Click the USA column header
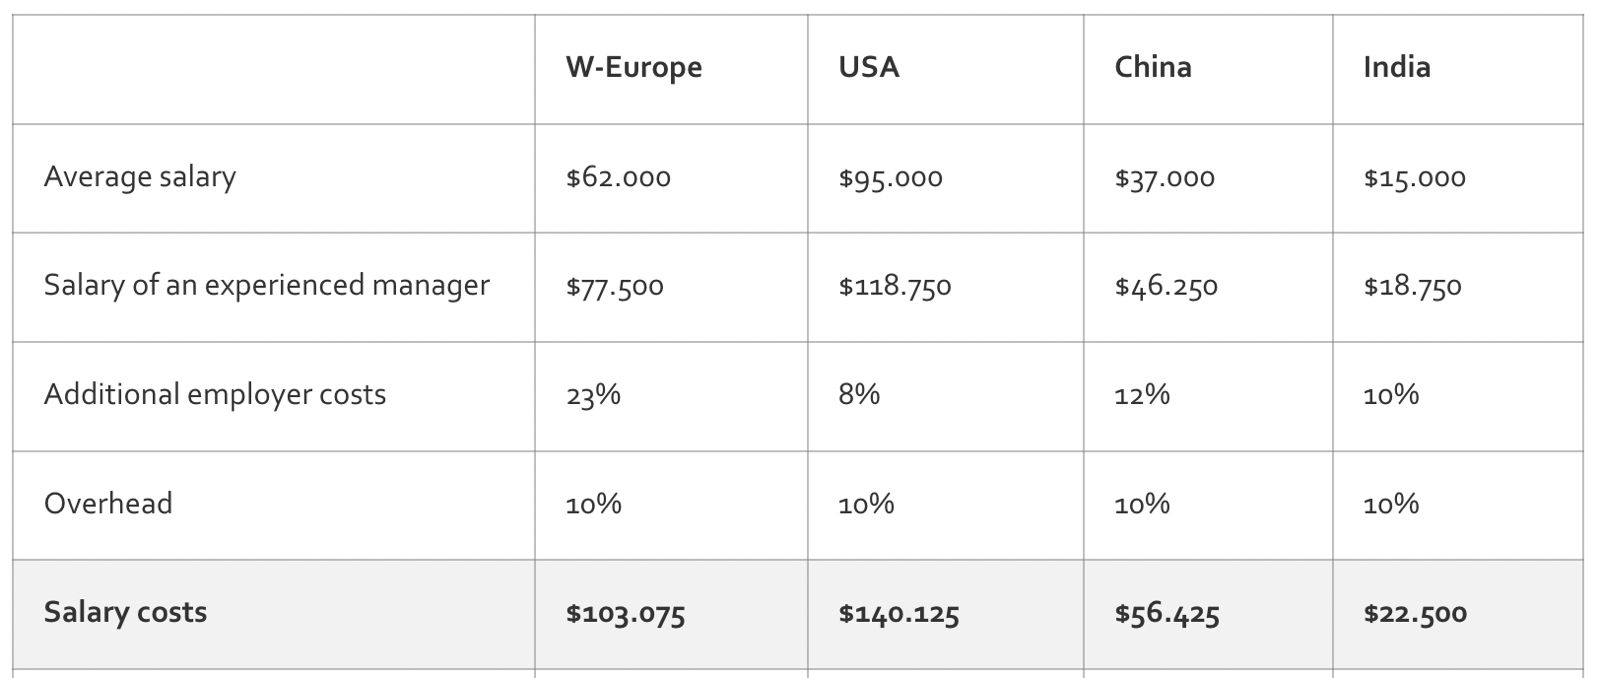 (869, 67)
